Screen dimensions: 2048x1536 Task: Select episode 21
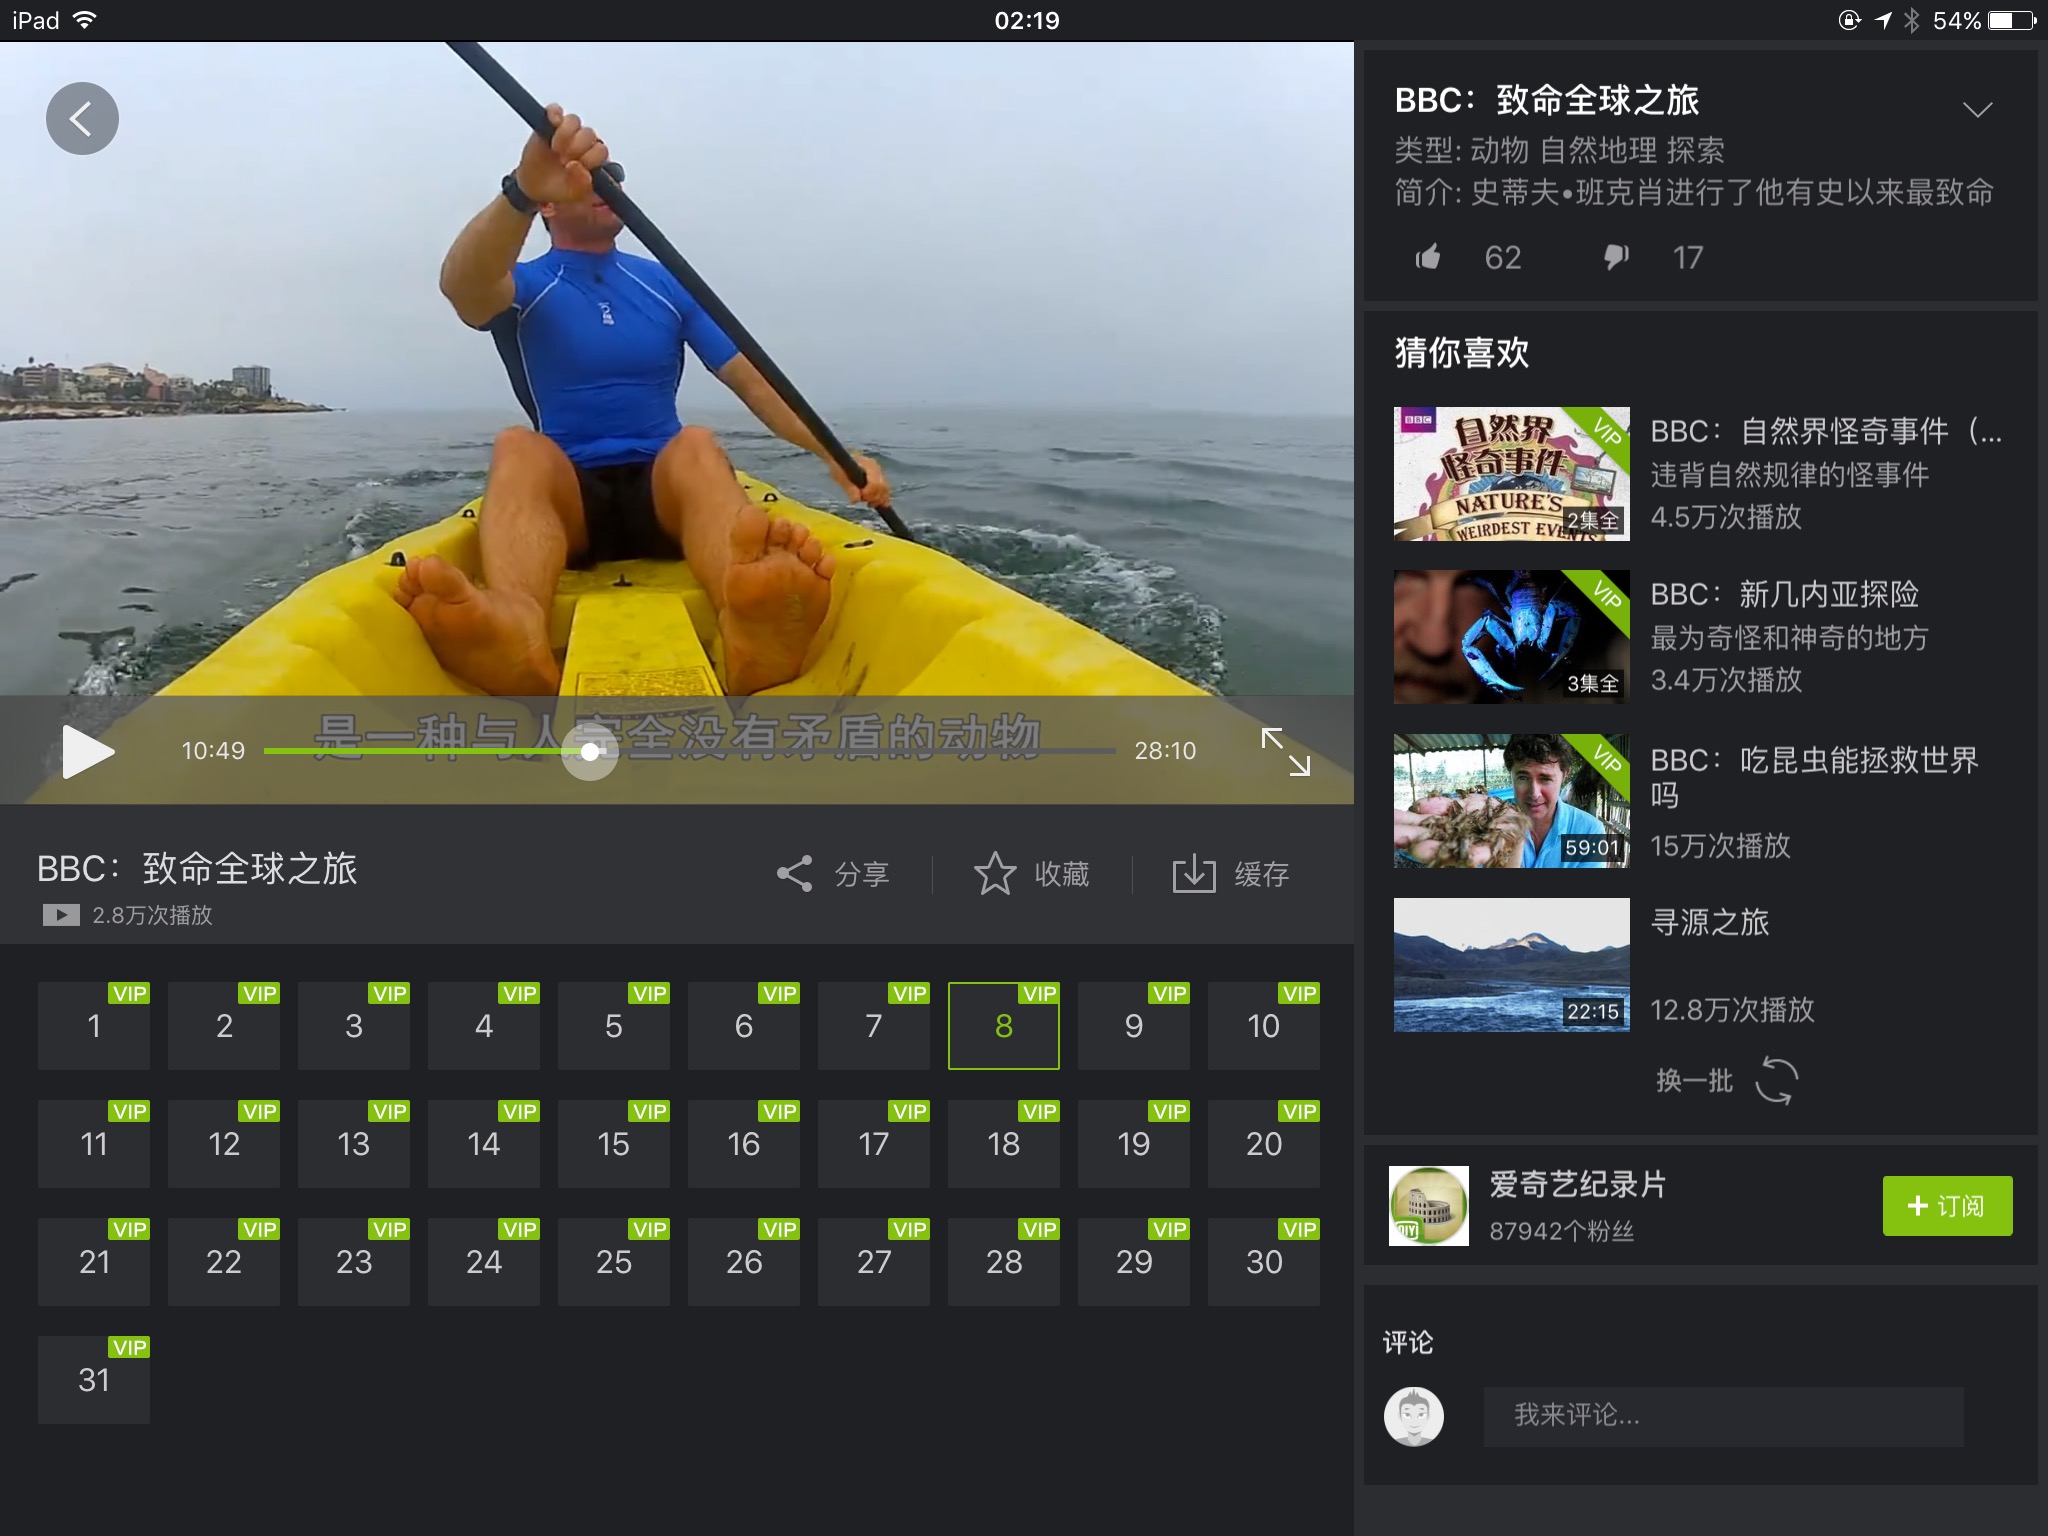(x=94, y=1262)
